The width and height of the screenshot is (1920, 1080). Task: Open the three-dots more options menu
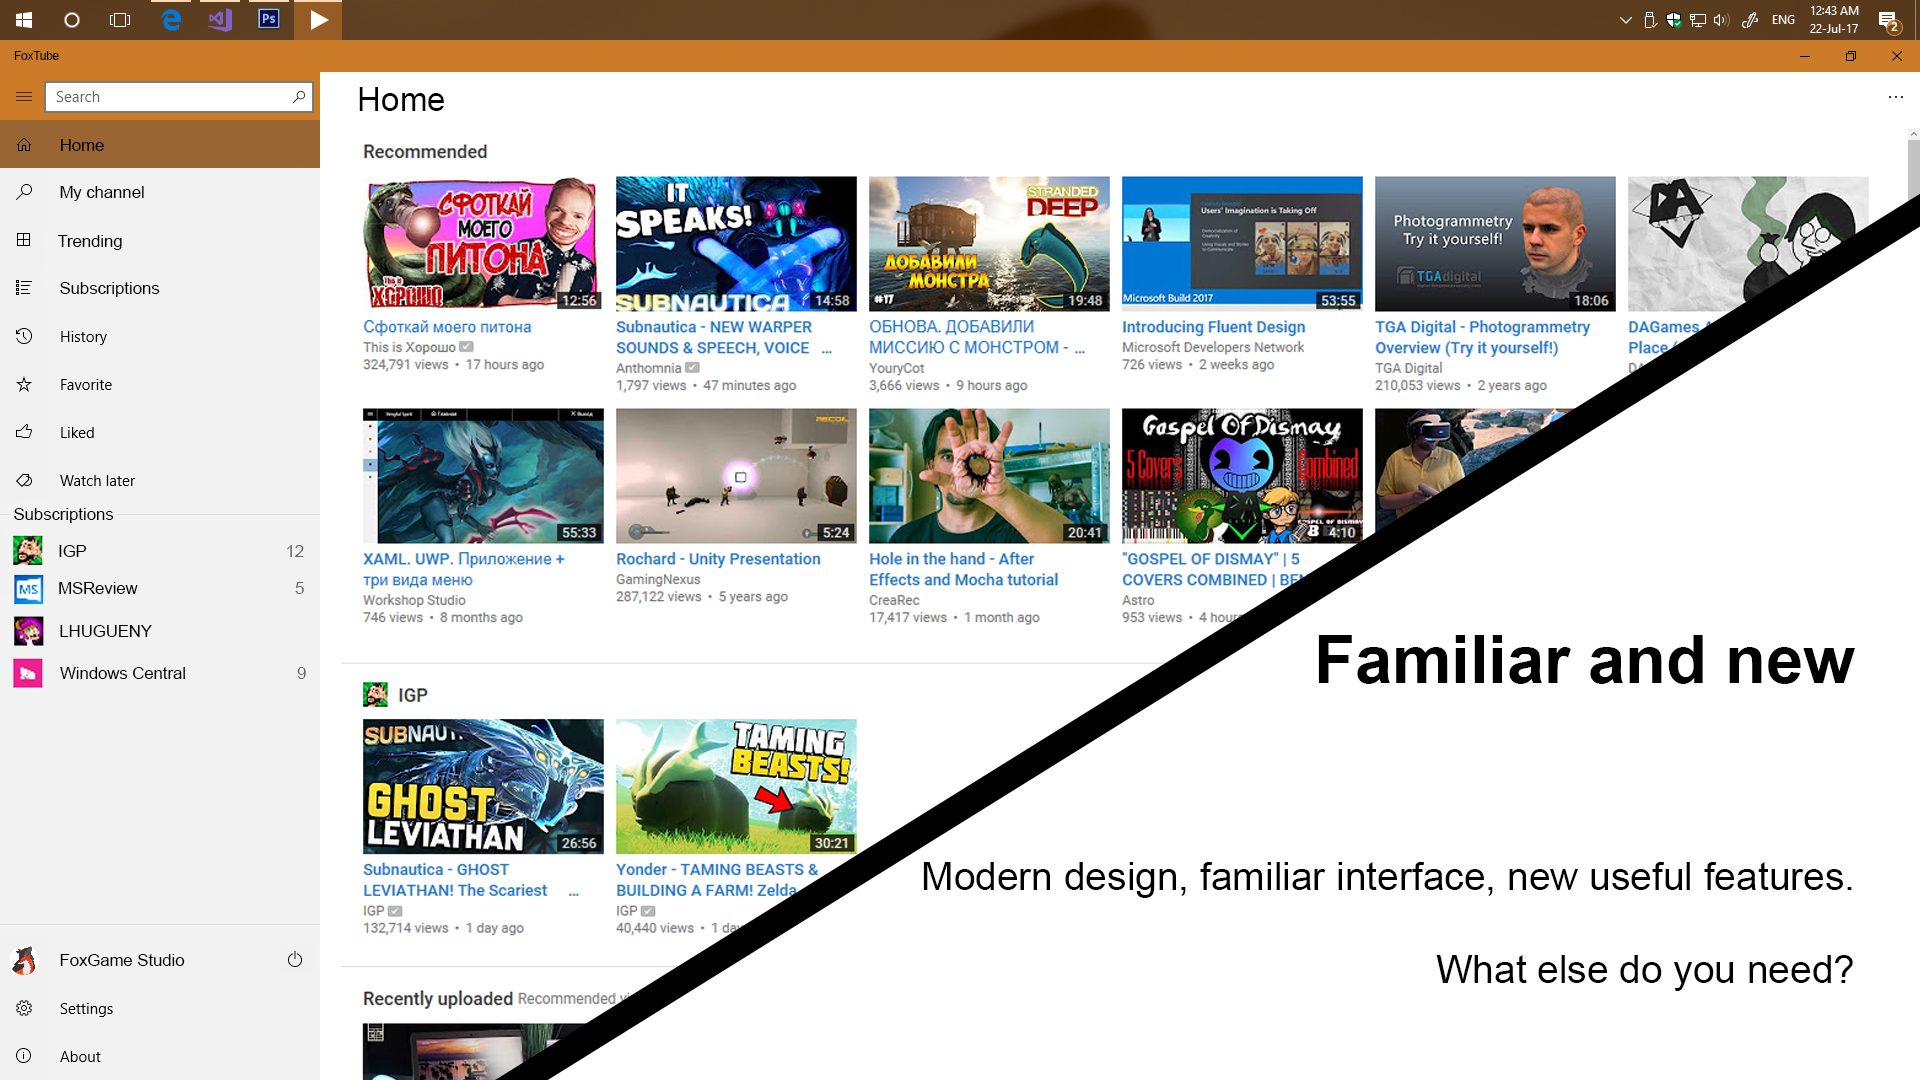tap(1895, 97)
